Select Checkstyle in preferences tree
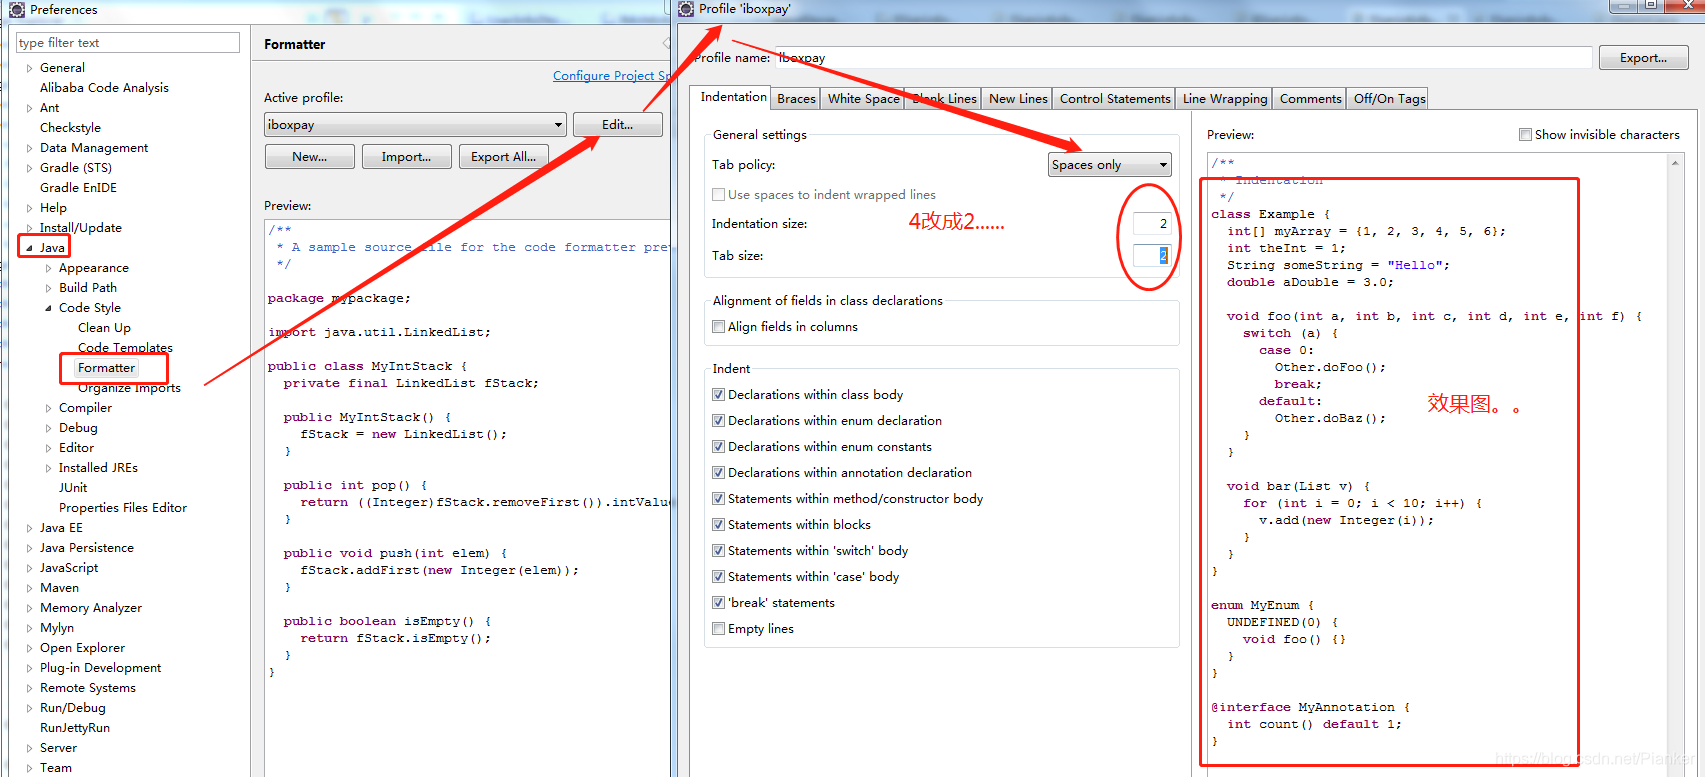 pos(70,128)
